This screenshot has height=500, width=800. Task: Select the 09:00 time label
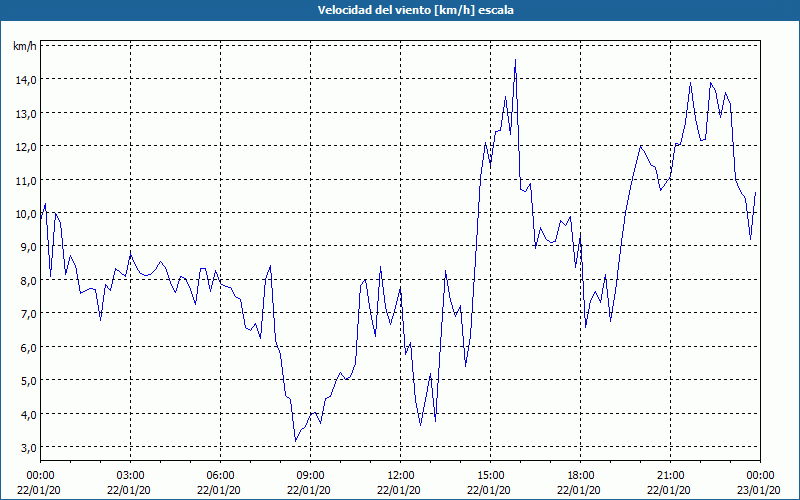pos(310,476)
